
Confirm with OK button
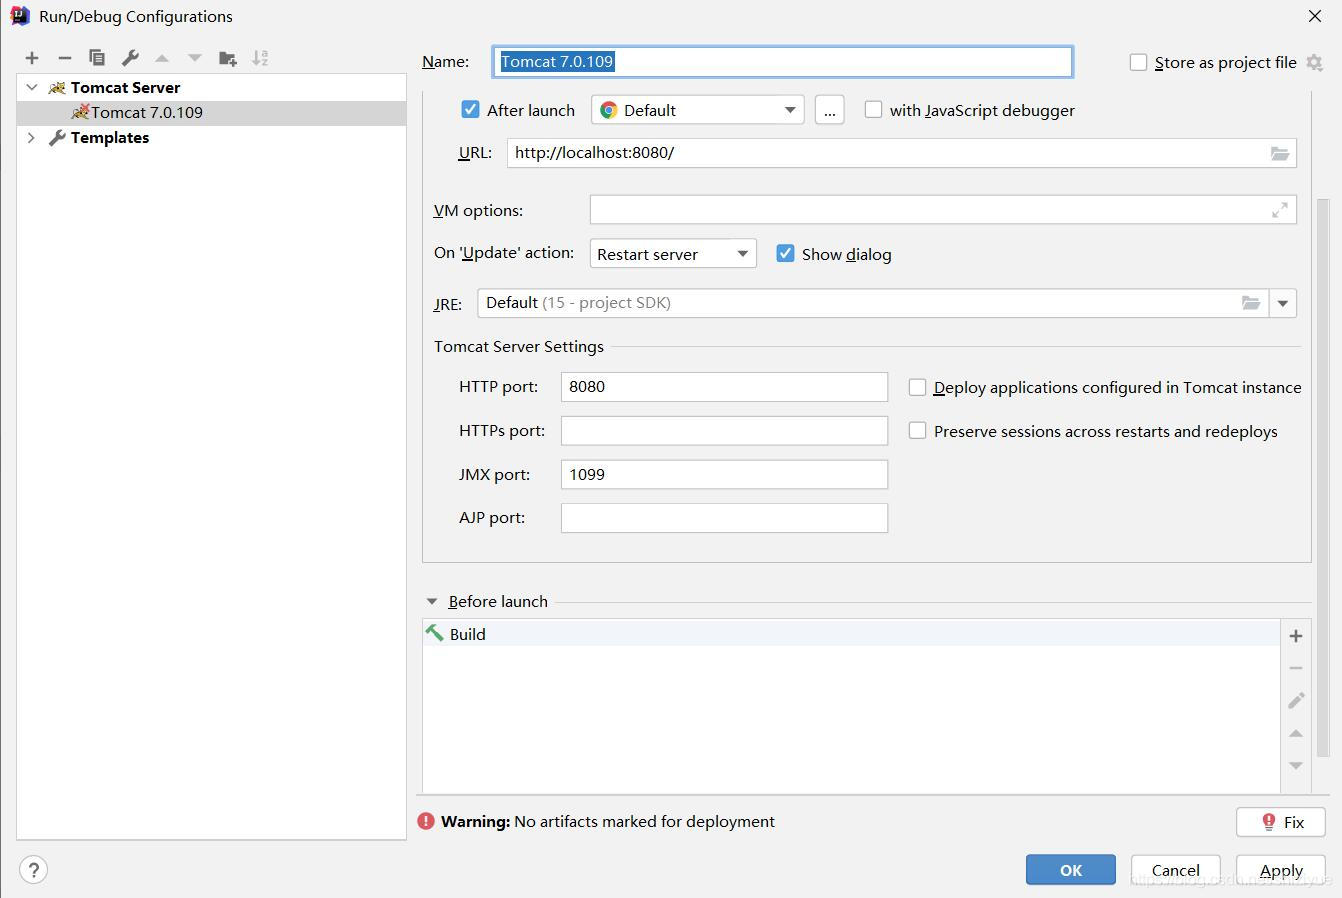pyautogui.click(x=1071, y=870)
